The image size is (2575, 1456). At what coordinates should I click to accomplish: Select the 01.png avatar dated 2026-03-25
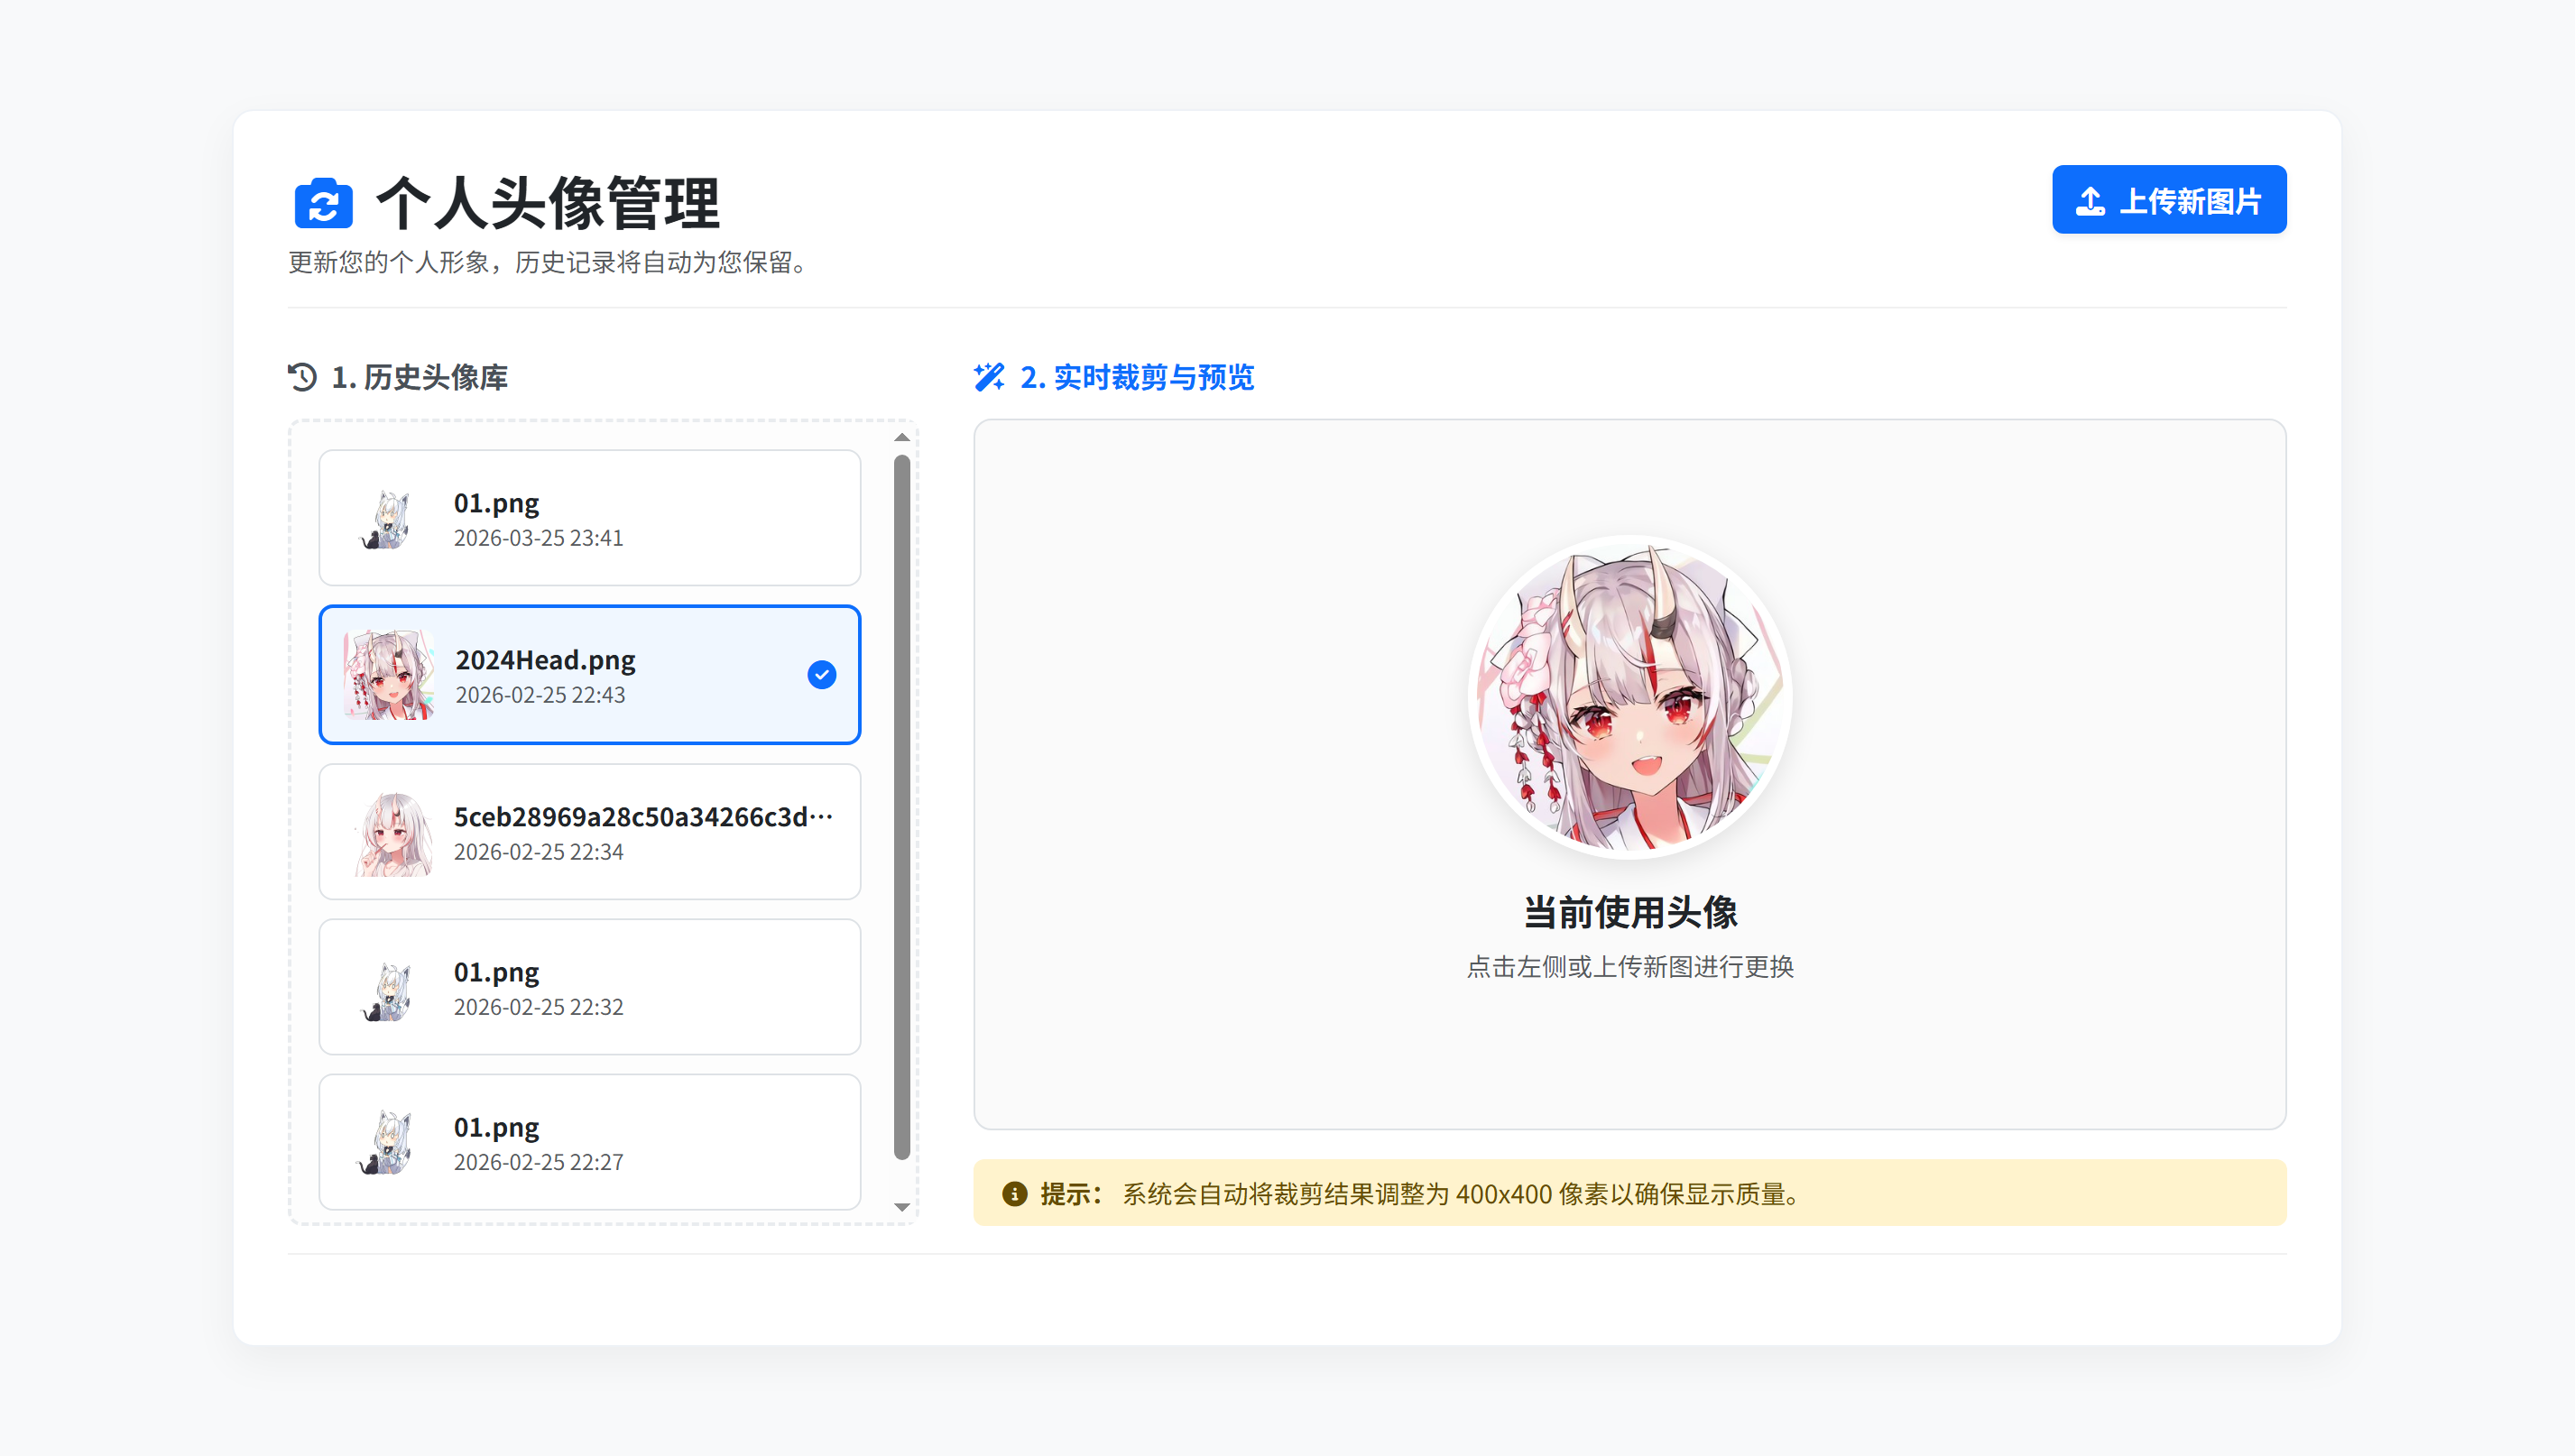tap(588, 518)
